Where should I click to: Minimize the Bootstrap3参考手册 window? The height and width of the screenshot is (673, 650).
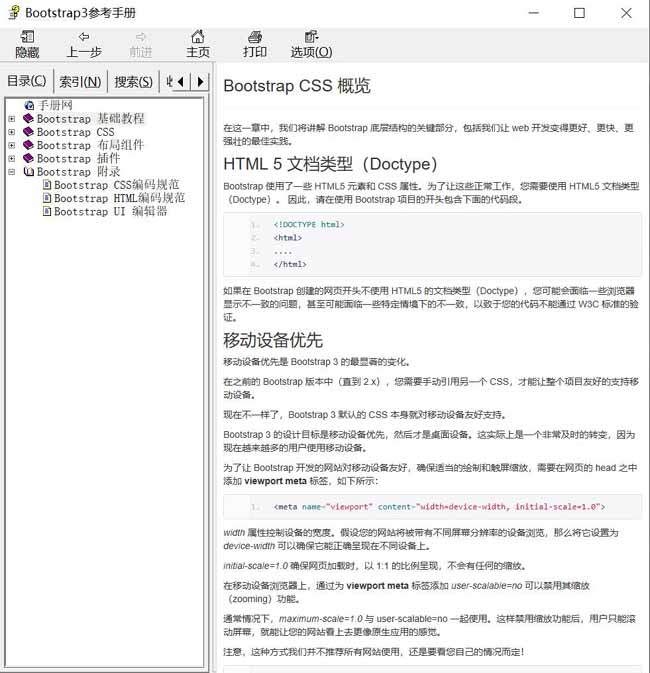tap(534, 13)
